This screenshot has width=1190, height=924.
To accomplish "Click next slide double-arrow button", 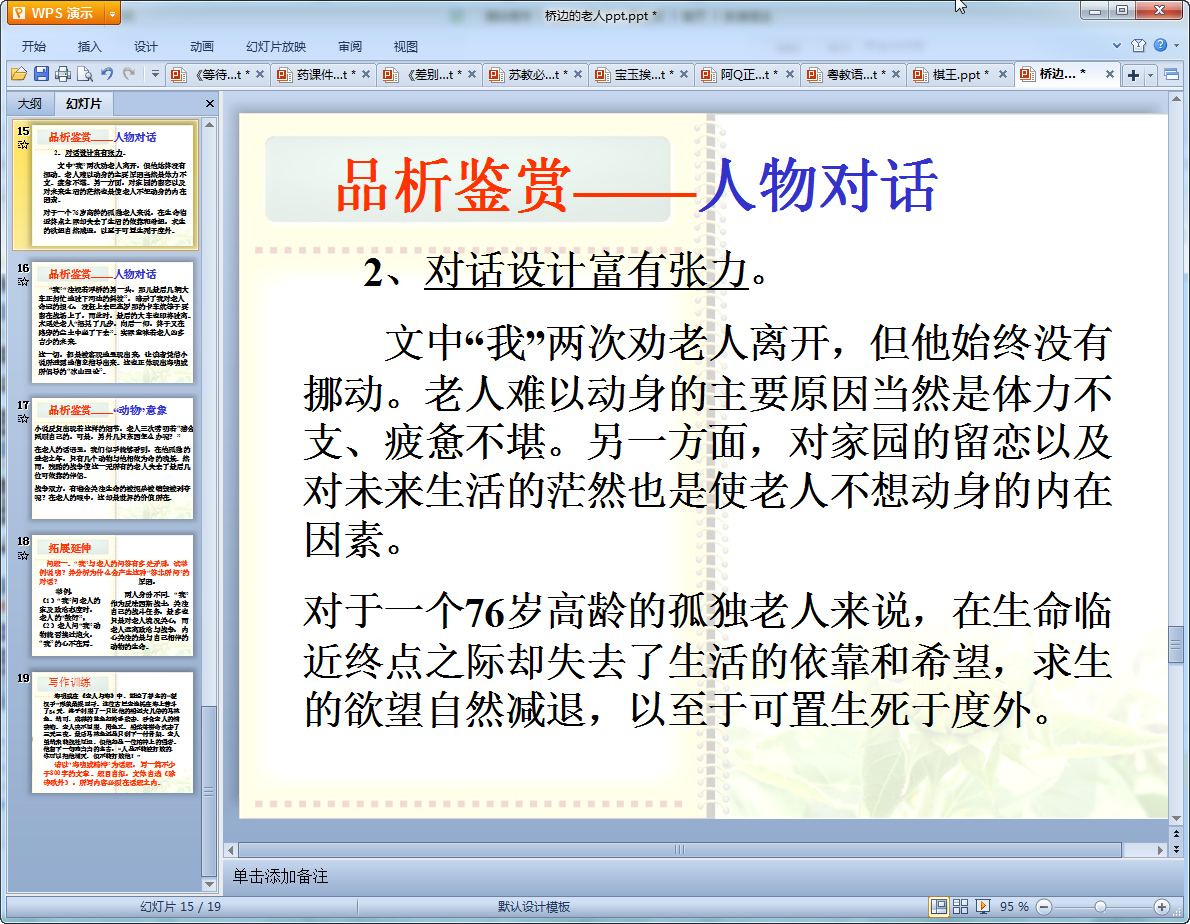I will [1176, 850].
